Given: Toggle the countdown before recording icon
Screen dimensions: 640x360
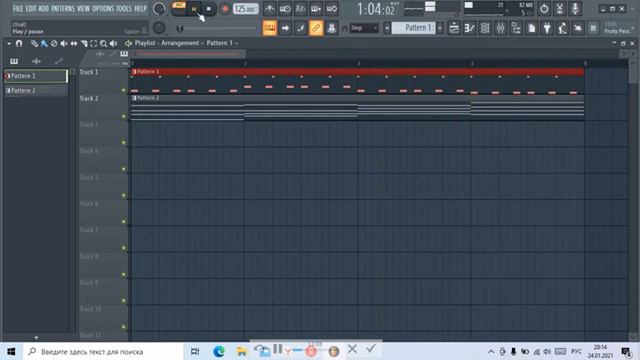Looking at the screenshot, I should click(x=300, y=9).
